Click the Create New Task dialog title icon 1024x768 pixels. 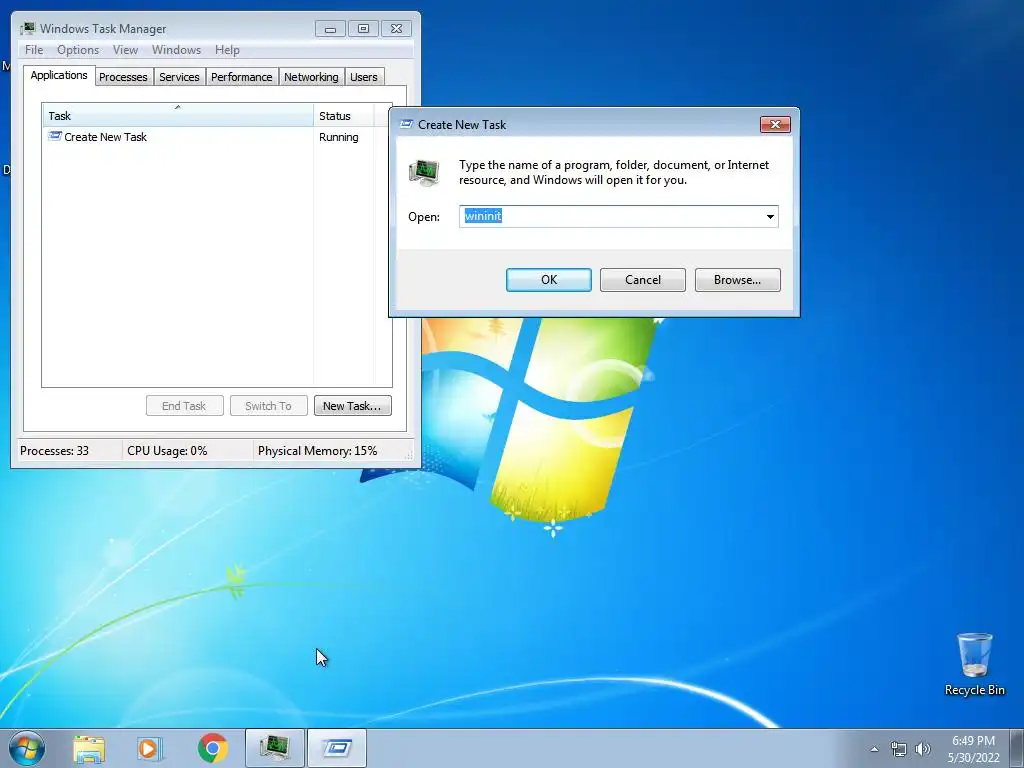[x=406, y=124]
